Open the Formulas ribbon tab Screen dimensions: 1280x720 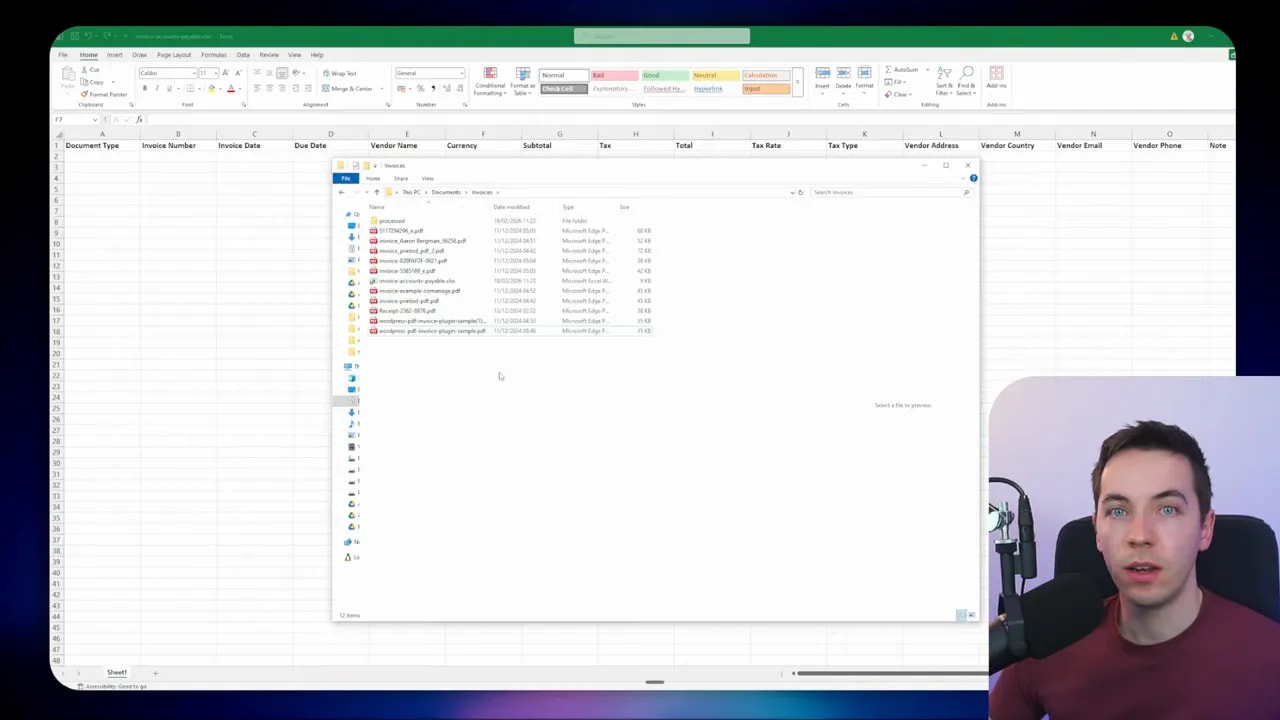tap(214, 55)
